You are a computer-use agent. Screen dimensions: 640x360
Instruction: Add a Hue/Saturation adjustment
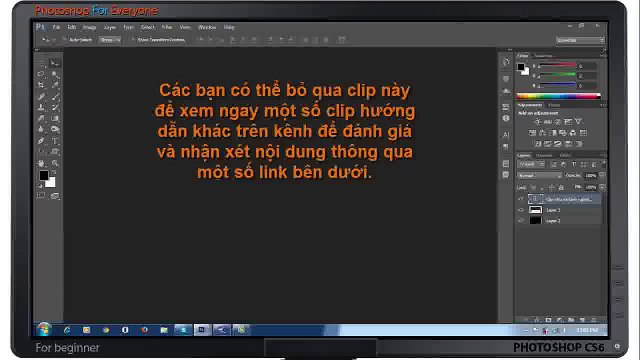[532, 133]
